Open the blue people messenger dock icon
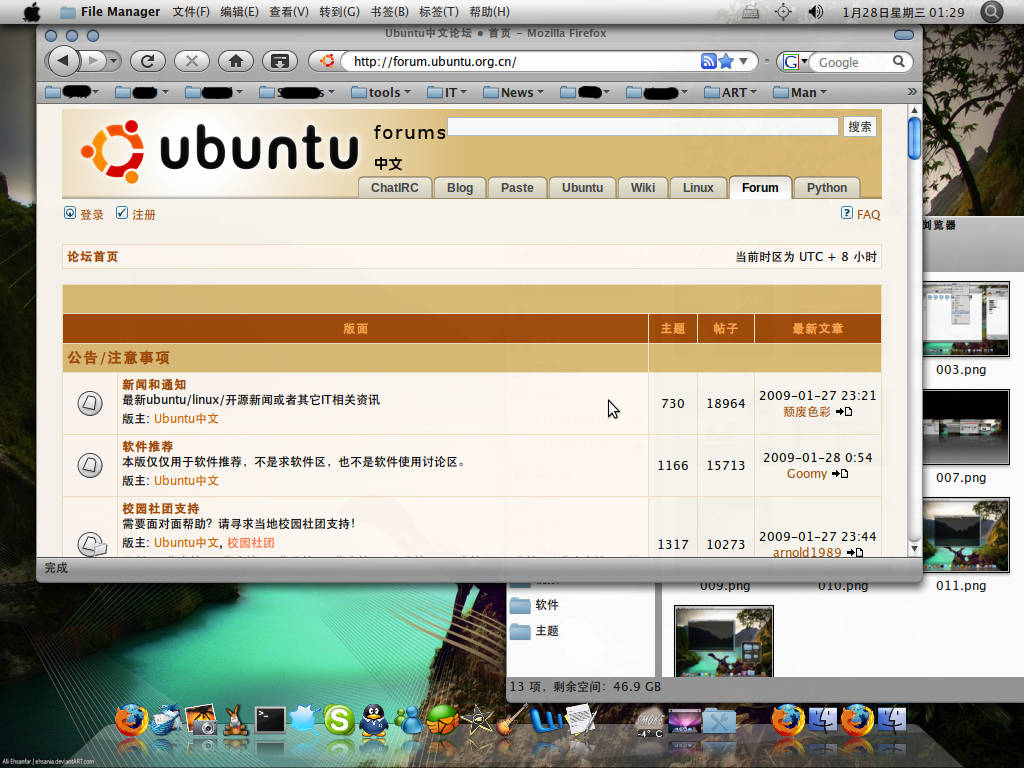 coord(409,720)
